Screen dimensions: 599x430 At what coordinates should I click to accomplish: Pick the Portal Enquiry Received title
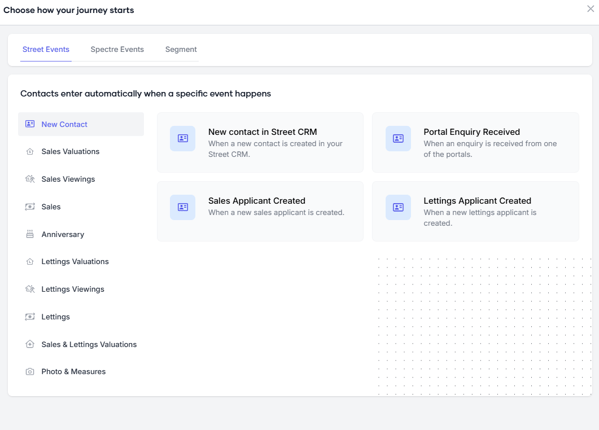click(x=471, y=132)
